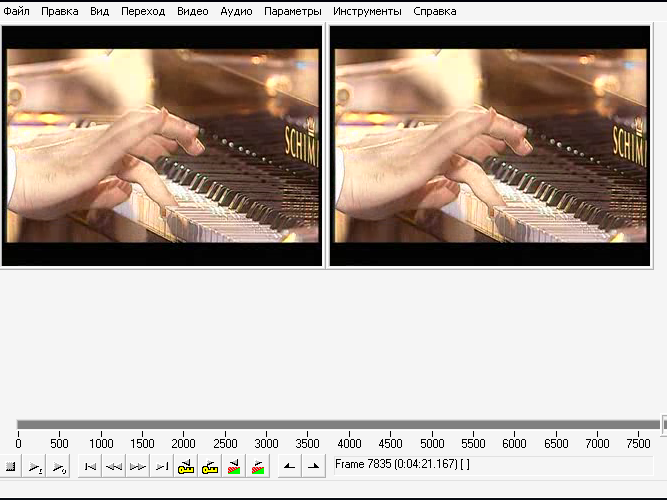Go to the next keyframe
Viewport: 667px width, 500px height.
210,467
